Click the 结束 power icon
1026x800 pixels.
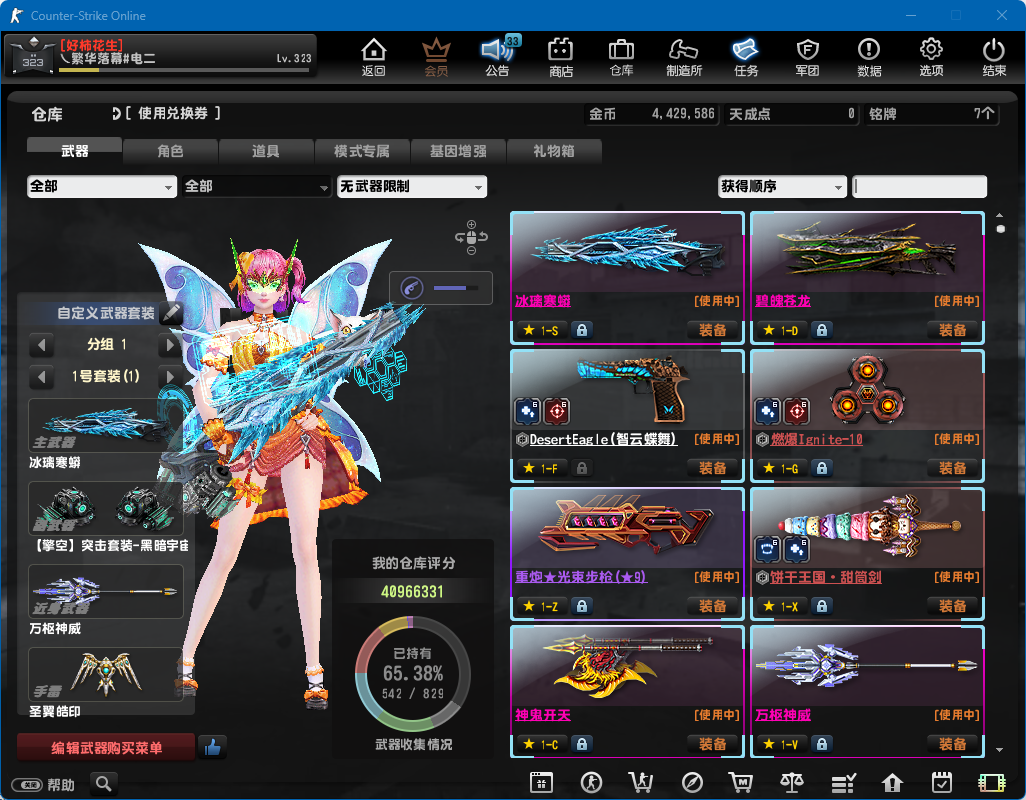[993, 56]
